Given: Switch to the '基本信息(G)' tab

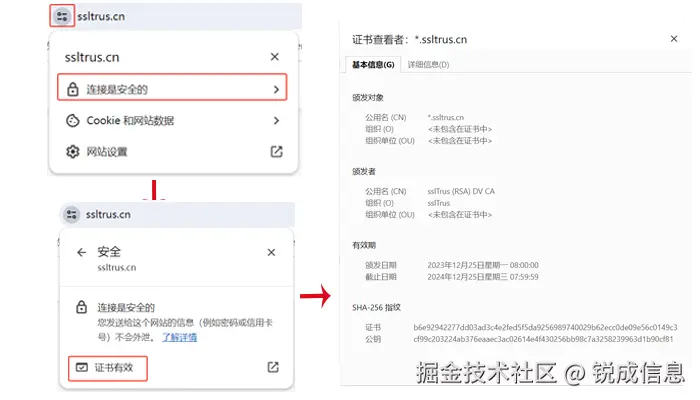Looking at the screenshot, I should coord(373,65).
